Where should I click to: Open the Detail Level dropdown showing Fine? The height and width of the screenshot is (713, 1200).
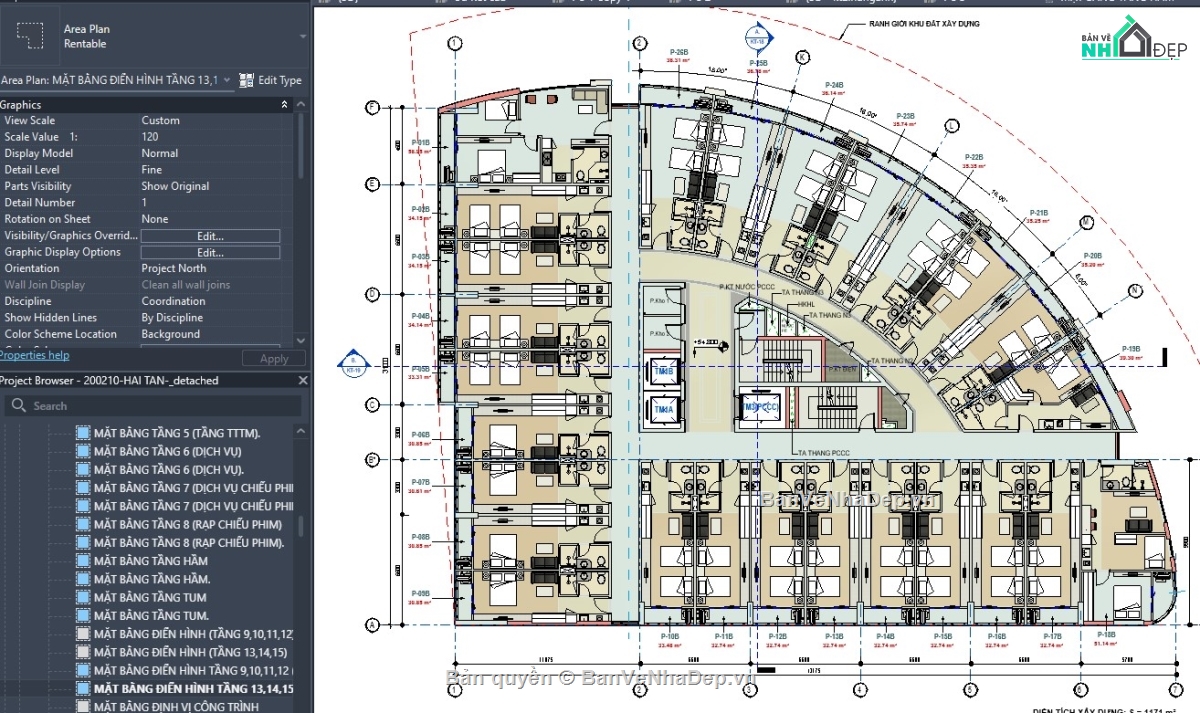tap(210, 169)
